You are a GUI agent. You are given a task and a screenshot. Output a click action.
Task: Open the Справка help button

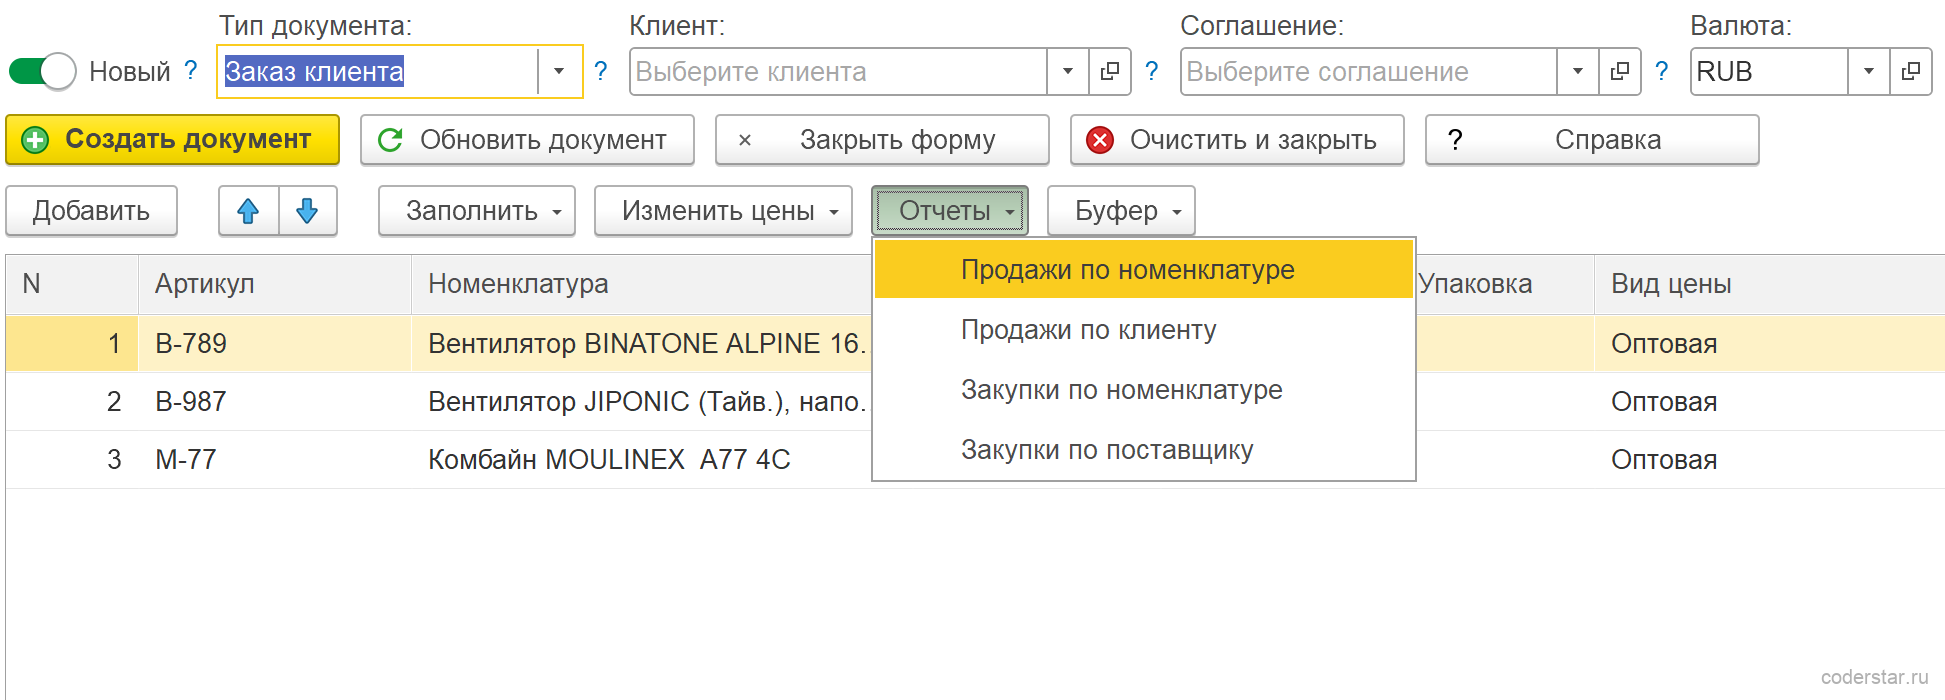[x=1592, y=140]
